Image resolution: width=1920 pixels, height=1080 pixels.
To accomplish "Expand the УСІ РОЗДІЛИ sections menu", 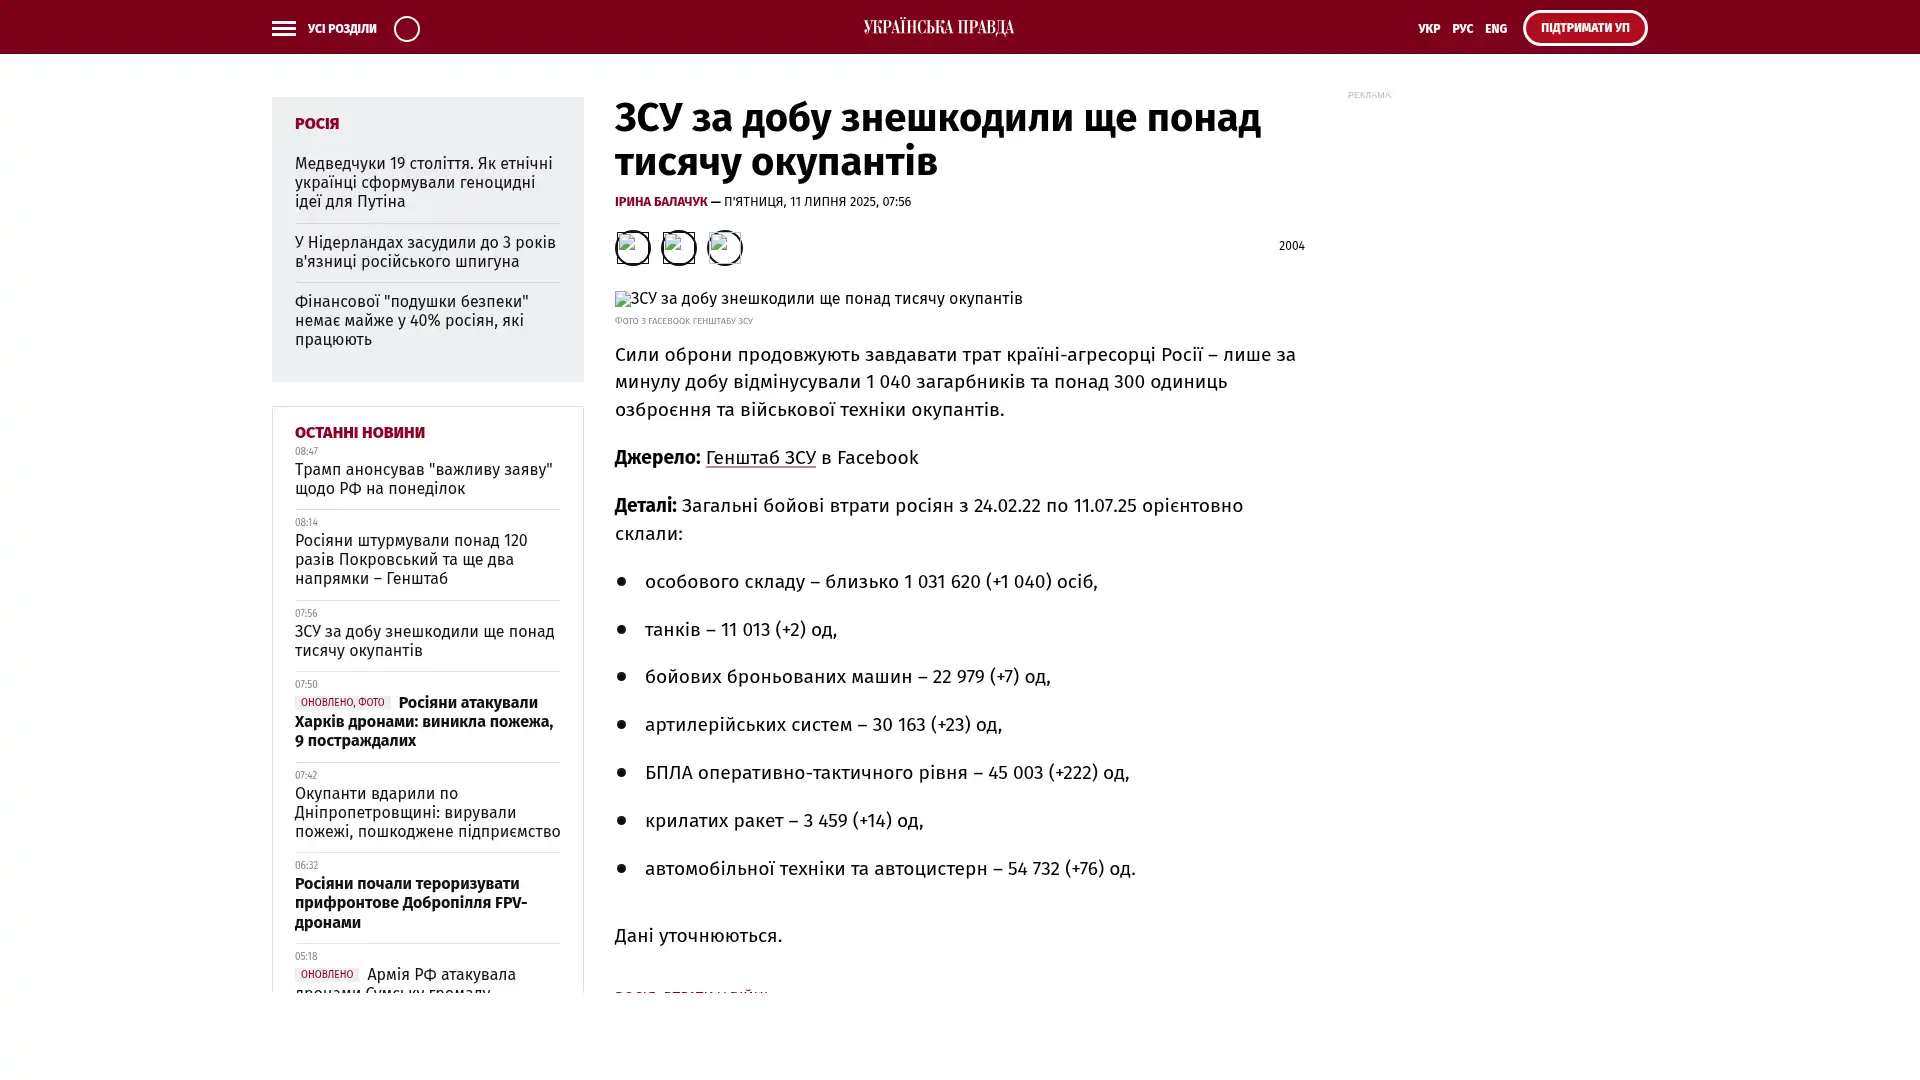I will [341, 29].
